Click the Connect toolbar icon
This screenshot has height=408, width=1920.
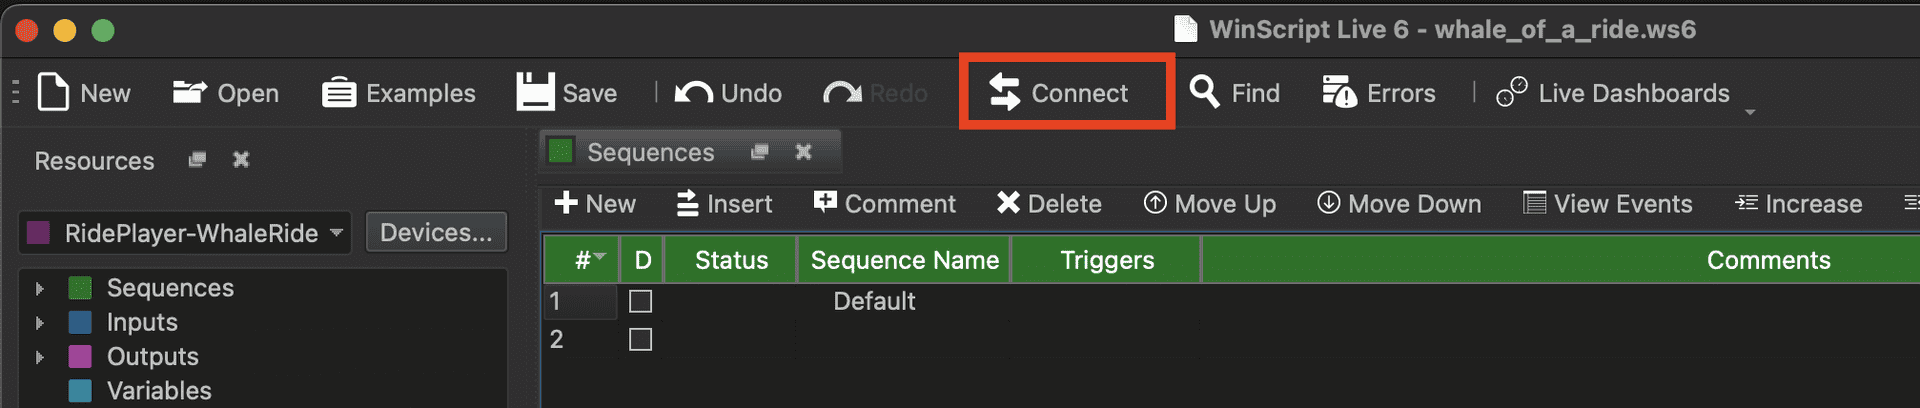[1005, 93]
